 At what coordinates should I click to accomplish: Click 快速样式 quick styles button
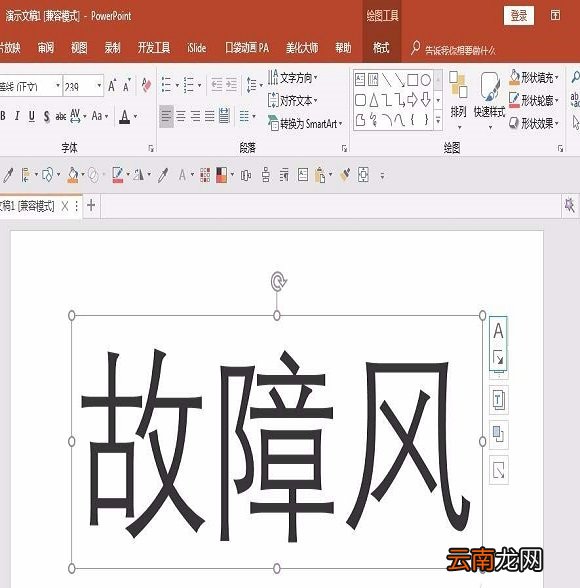click(489, 100)
